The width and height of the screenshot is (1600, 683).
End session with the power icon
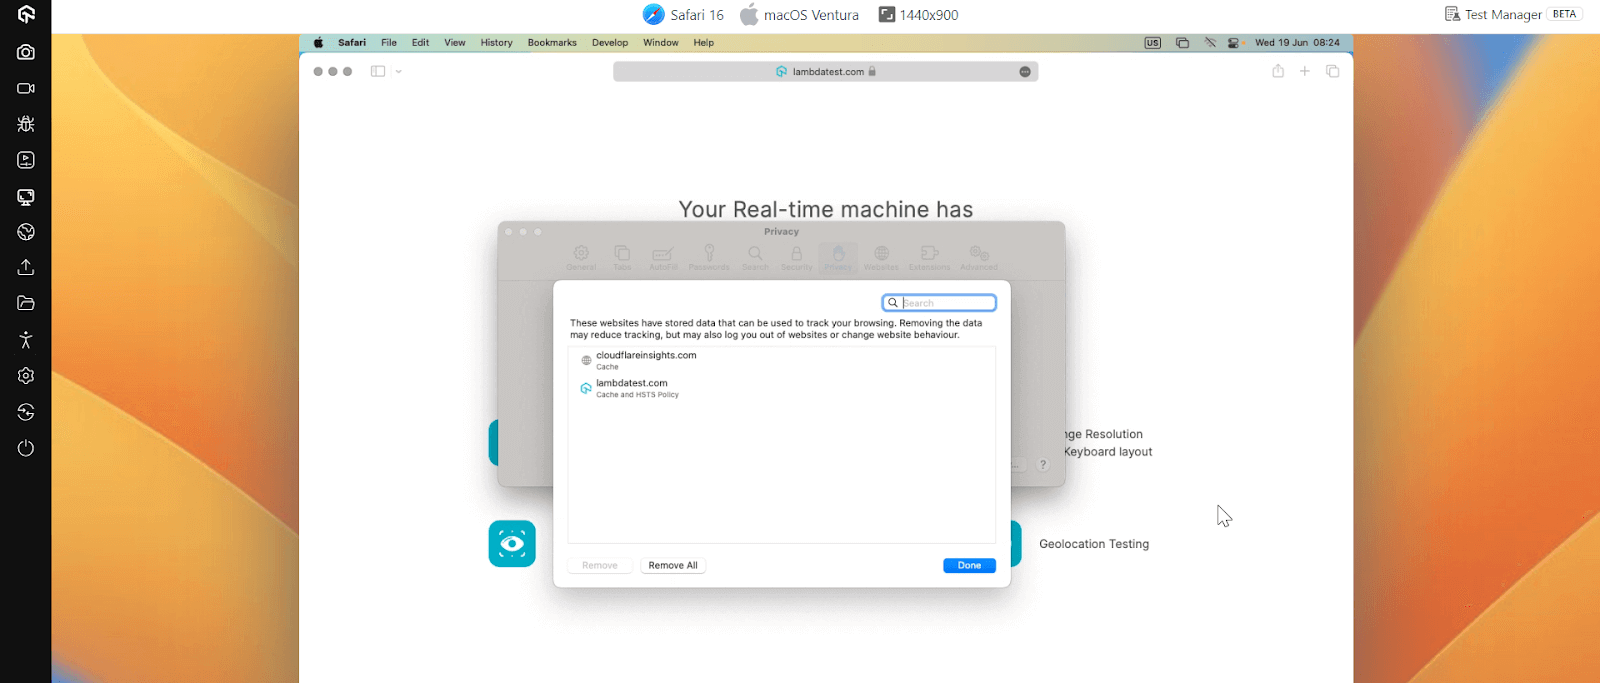pyautogui.click(x=26, y=448)
